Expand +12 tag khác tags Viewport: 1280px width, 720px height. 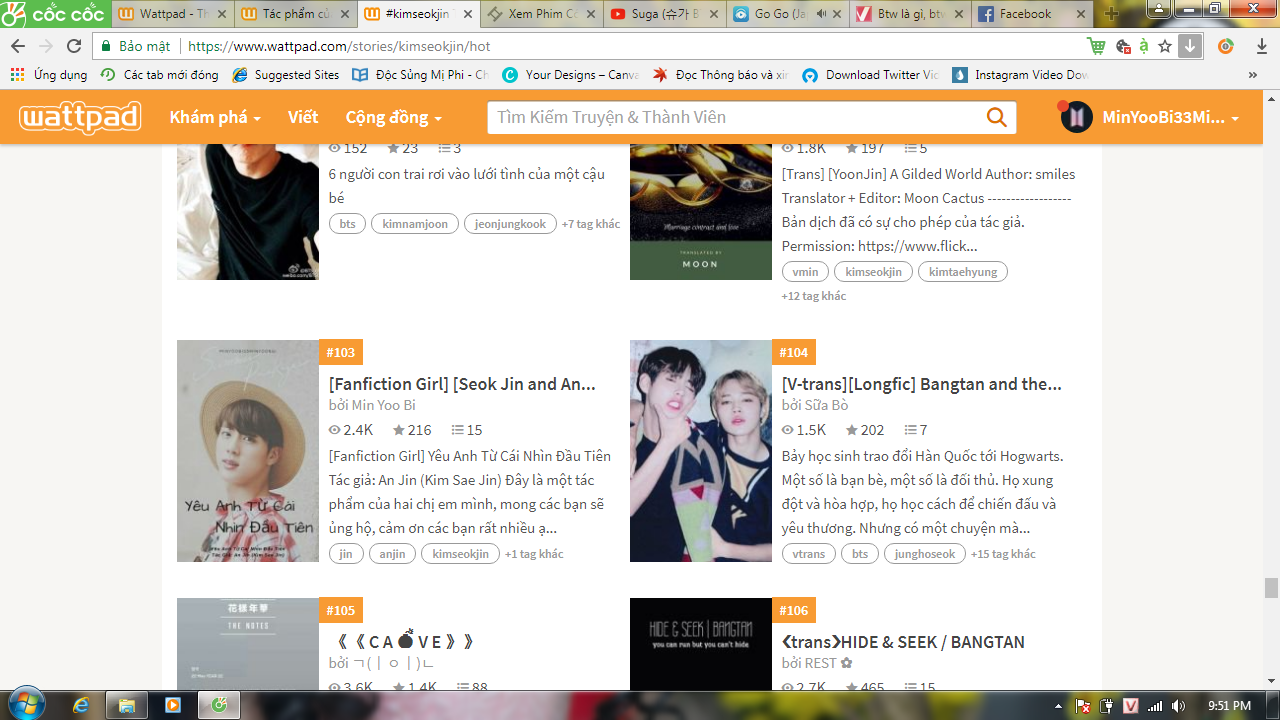(x=814, y=296)
